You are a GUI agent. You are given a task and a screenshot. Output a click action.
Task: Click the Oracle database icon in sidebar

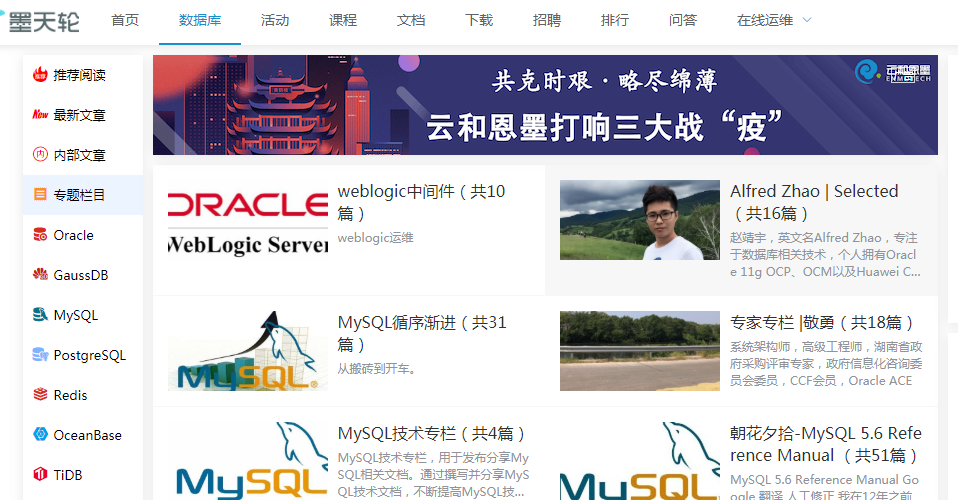click(x=40, y=235)
